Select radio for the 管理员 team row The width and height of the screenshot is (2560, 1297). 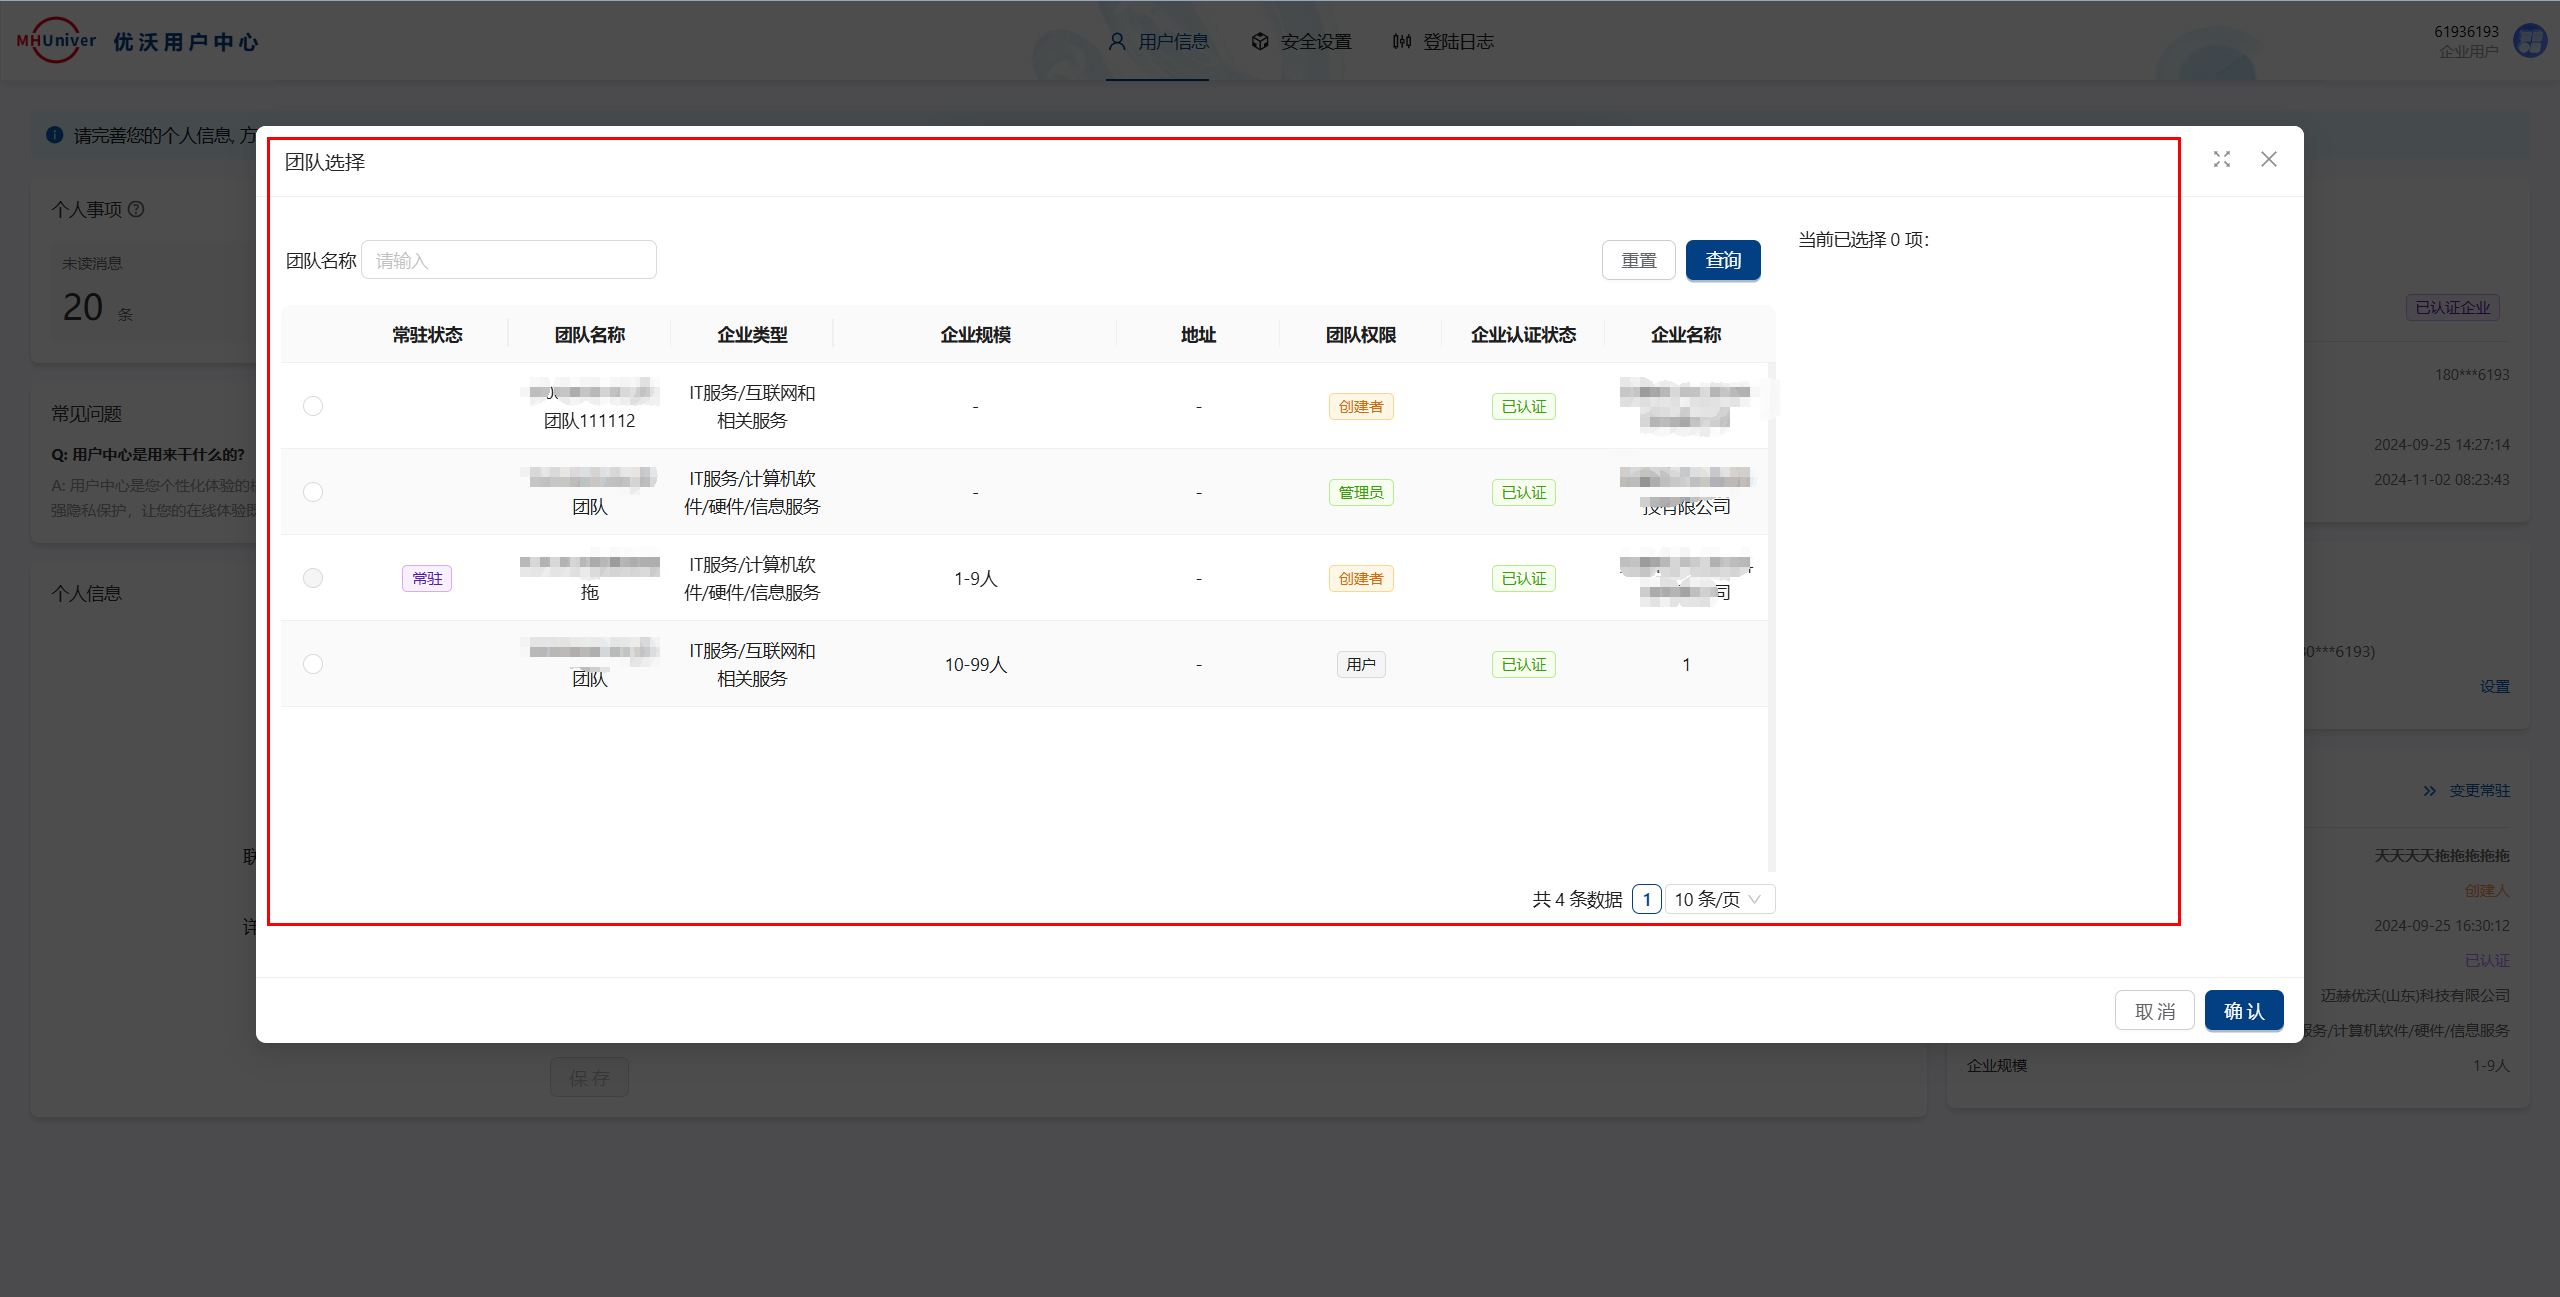[313, 492]
